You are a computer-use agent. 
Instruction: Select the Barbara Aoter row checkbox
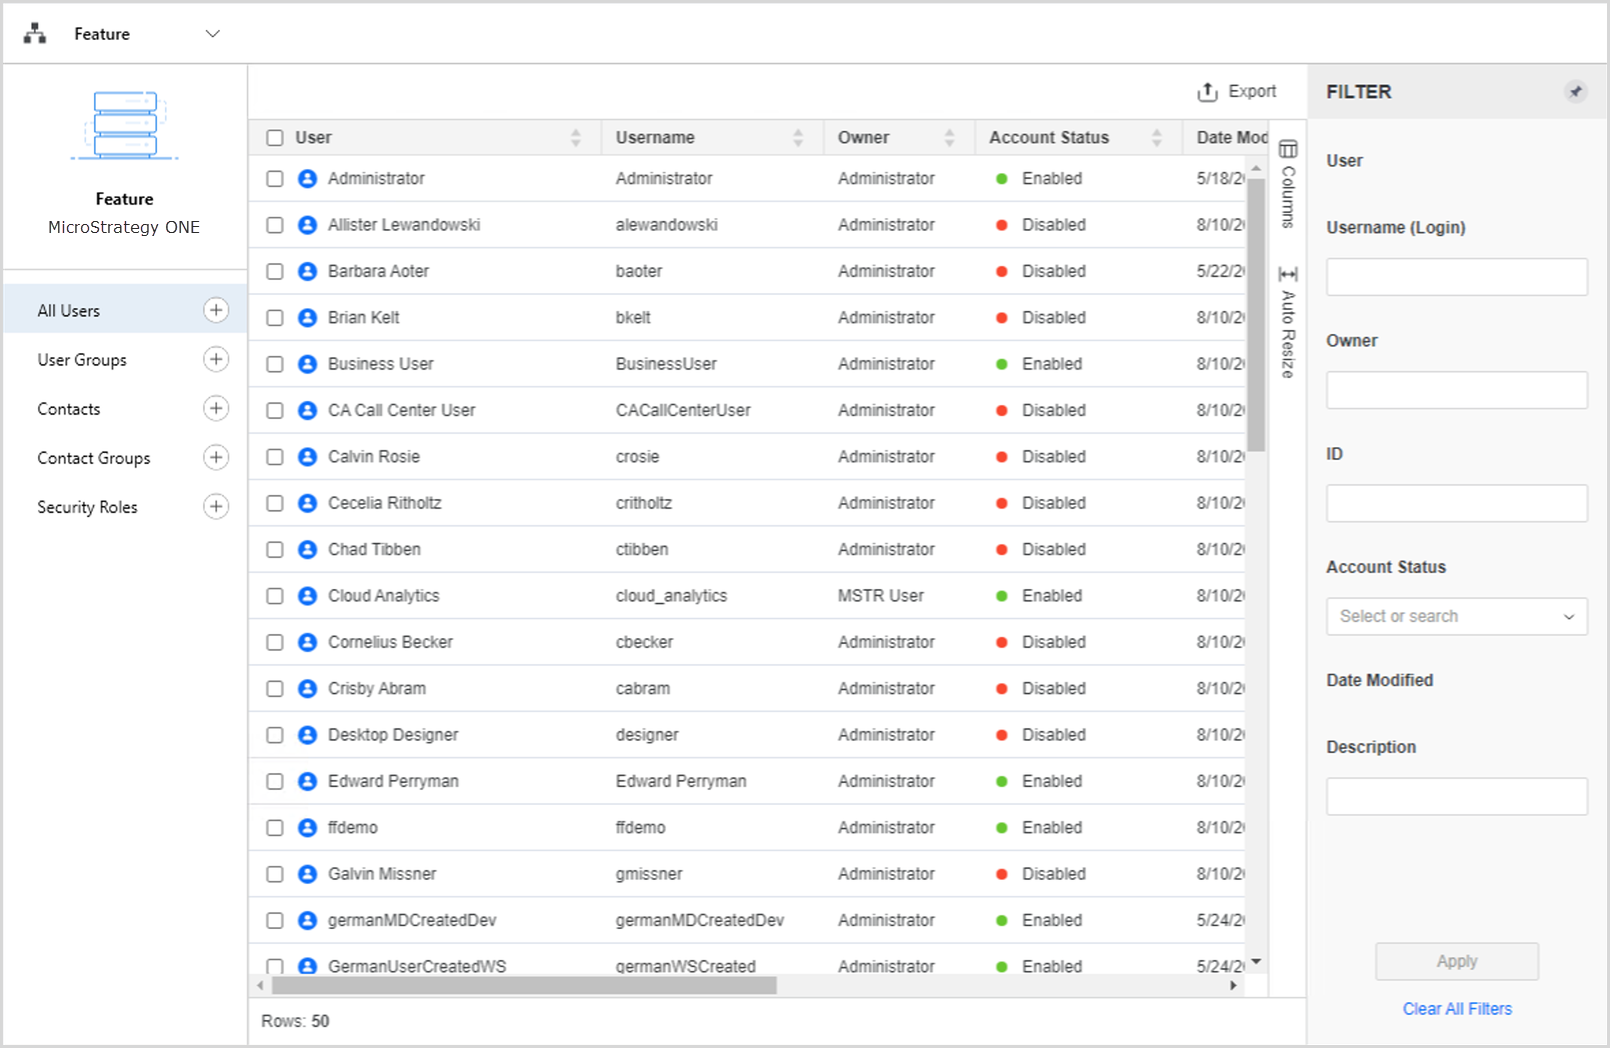click(x=275, y=271)
